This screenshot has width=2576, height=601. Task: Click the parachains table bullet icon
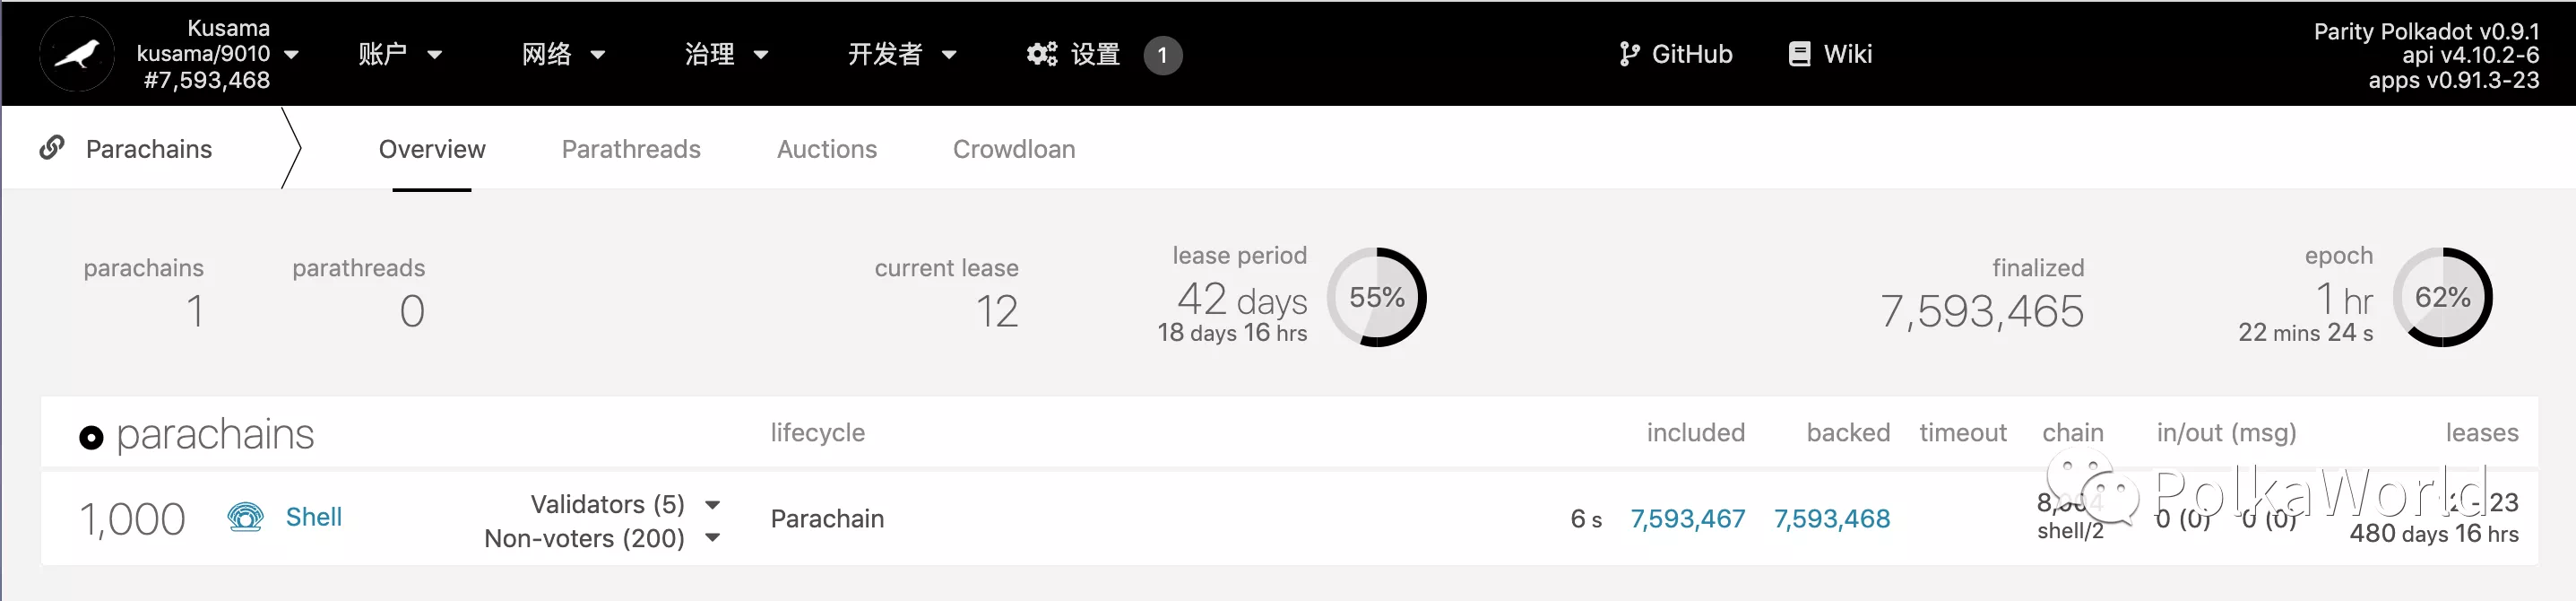pyautogui.click(x=91, y=437)
